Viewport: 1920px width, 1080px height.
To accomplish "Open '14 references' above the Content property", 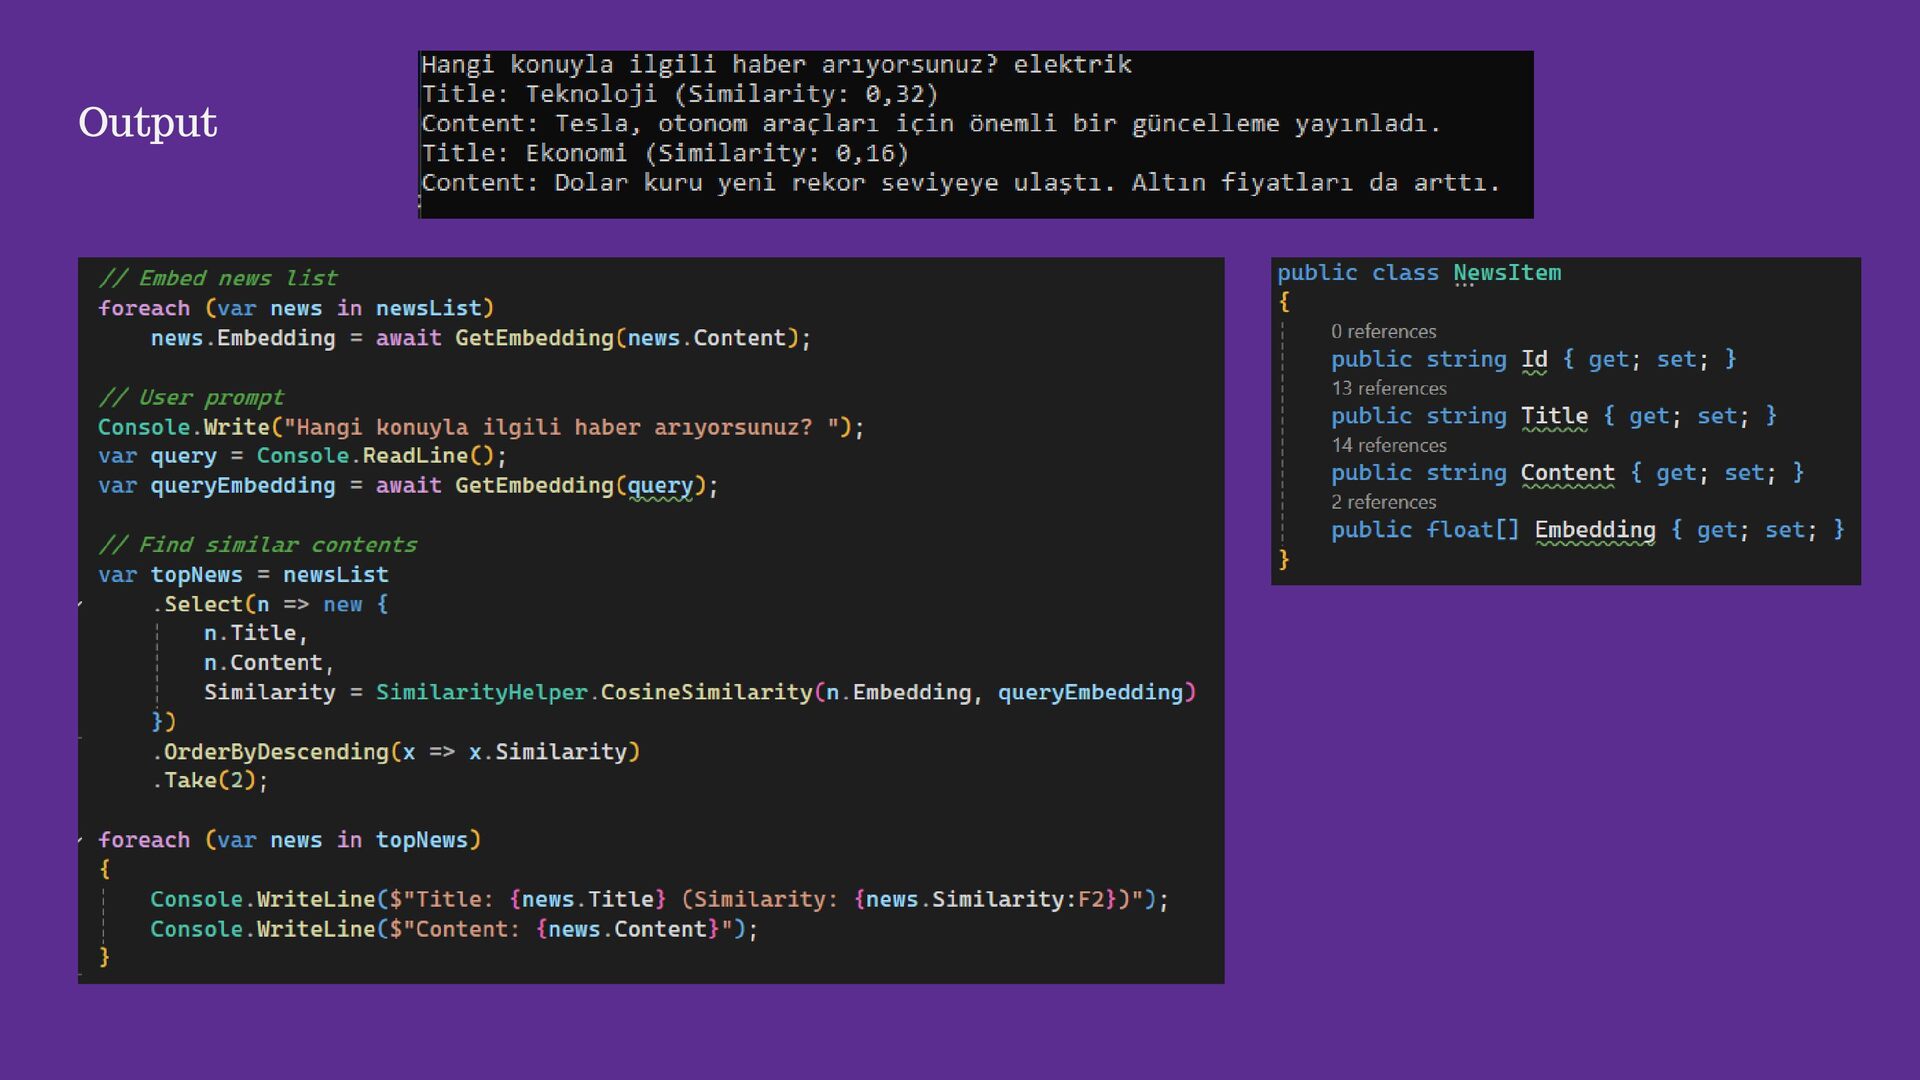I will pos(1388,445).
